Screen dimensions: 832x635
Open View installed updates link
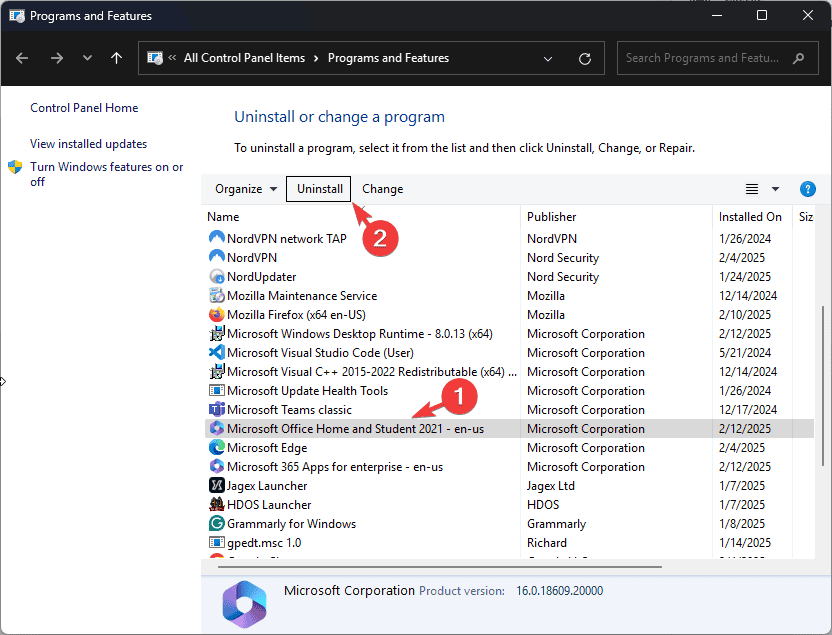click(88, 144)
